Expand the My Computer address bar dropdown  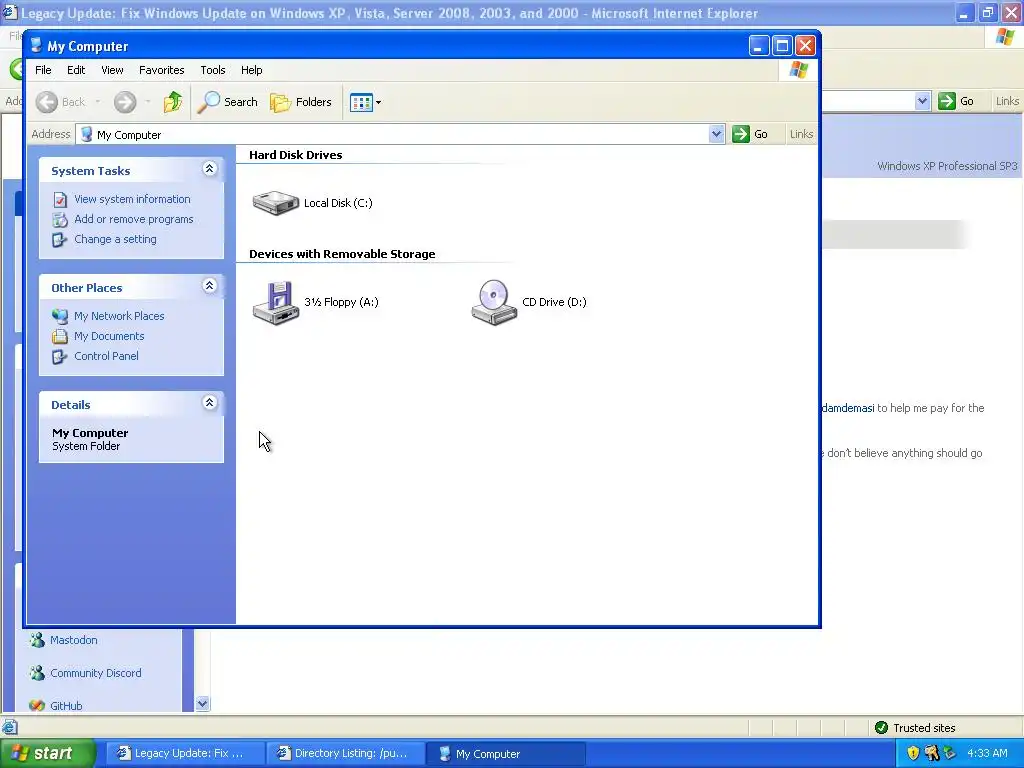point(716,134)
